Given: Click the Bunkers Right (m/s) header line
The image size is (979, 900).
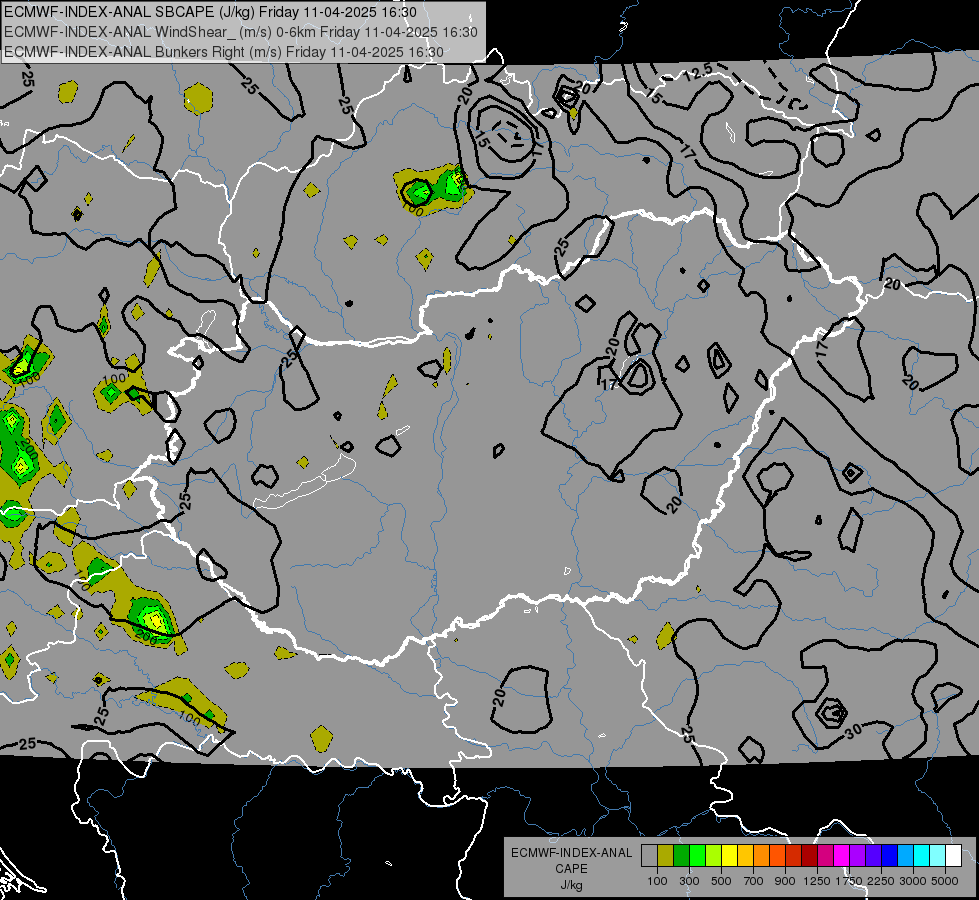Looking at the screenshot, I should point(224,52).
